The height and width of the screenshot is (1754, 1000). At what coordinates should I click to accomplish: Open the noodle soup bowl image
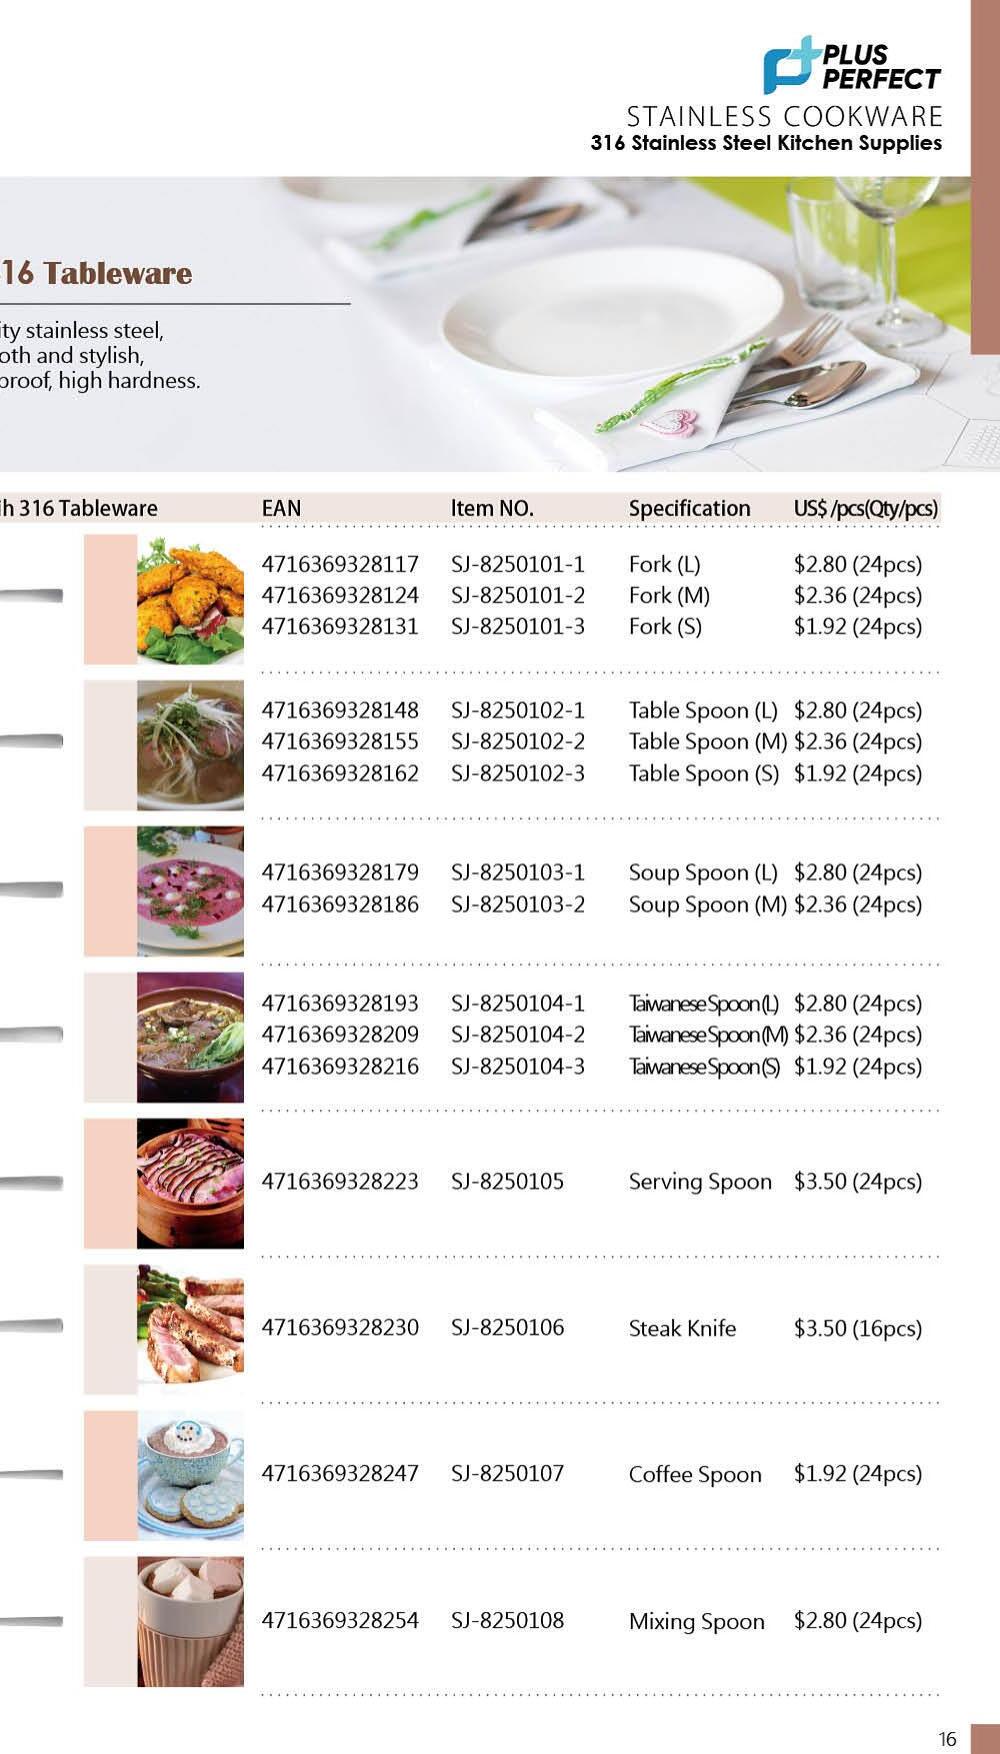(190, 745)
